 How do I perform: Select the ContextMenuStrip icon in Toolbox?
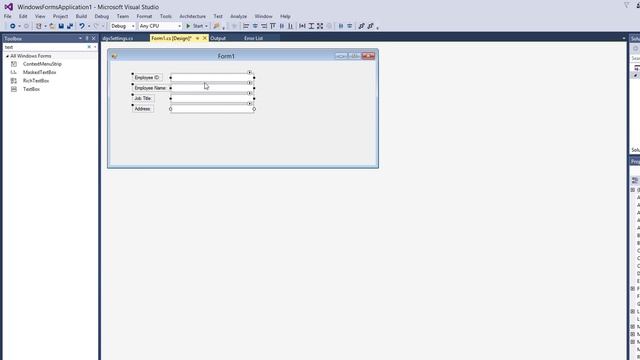[14, 64]
